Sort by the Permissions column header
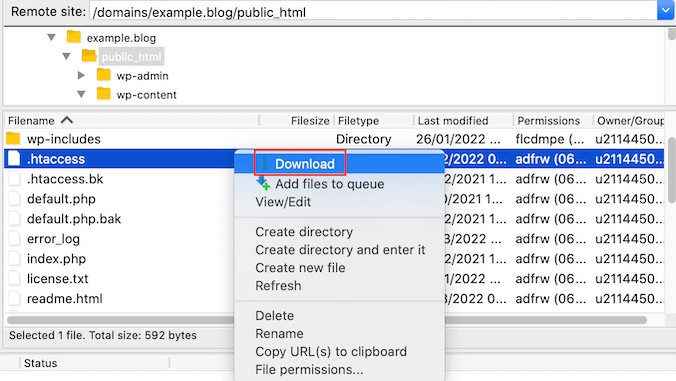The image size is (676, 381). 548,121
